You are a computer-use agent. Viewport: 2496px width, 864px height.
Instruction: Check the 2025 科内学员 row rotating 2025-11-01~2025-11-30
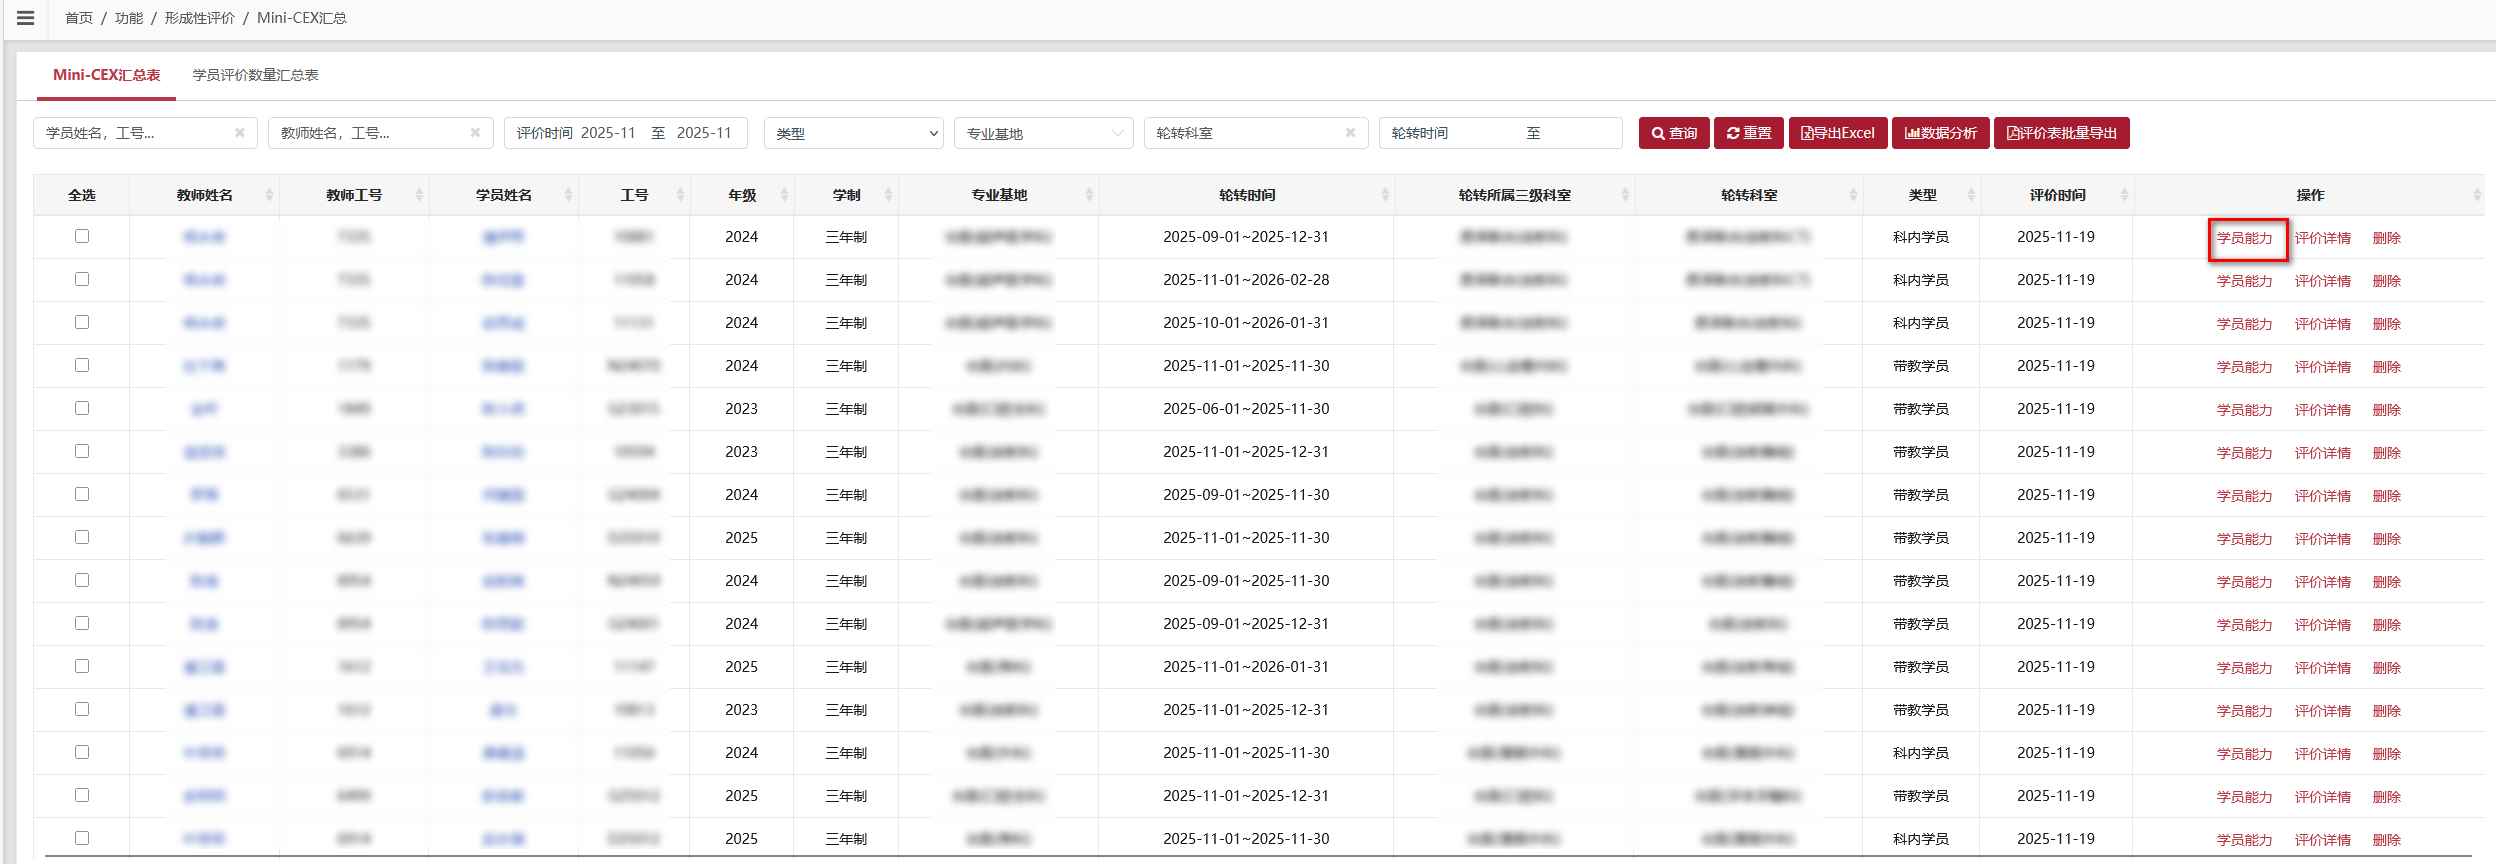[x=82, y=838]
